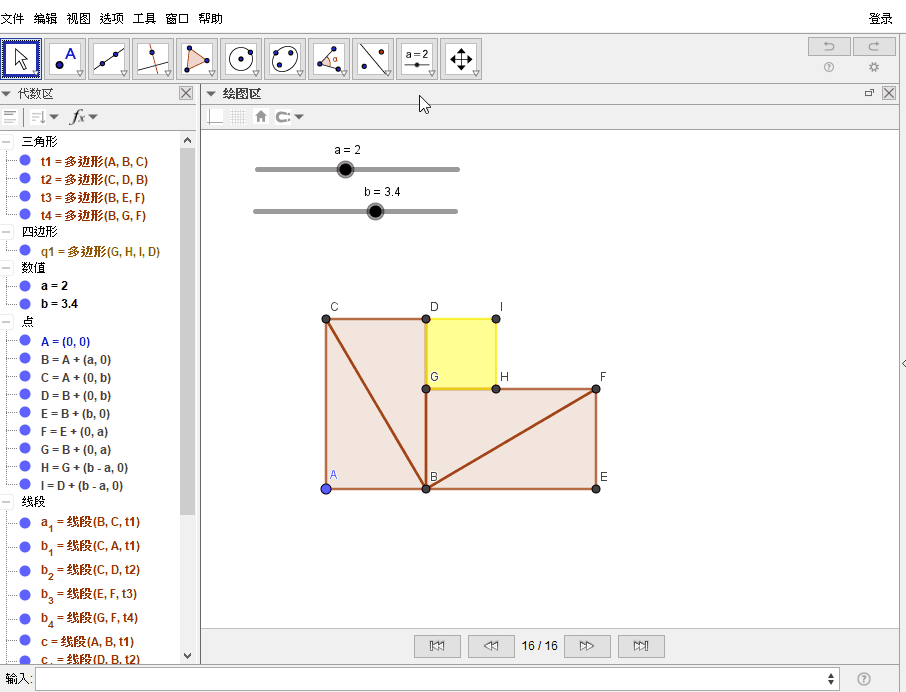
Task: Open the 工具 menu
Action: pos(144,18)
